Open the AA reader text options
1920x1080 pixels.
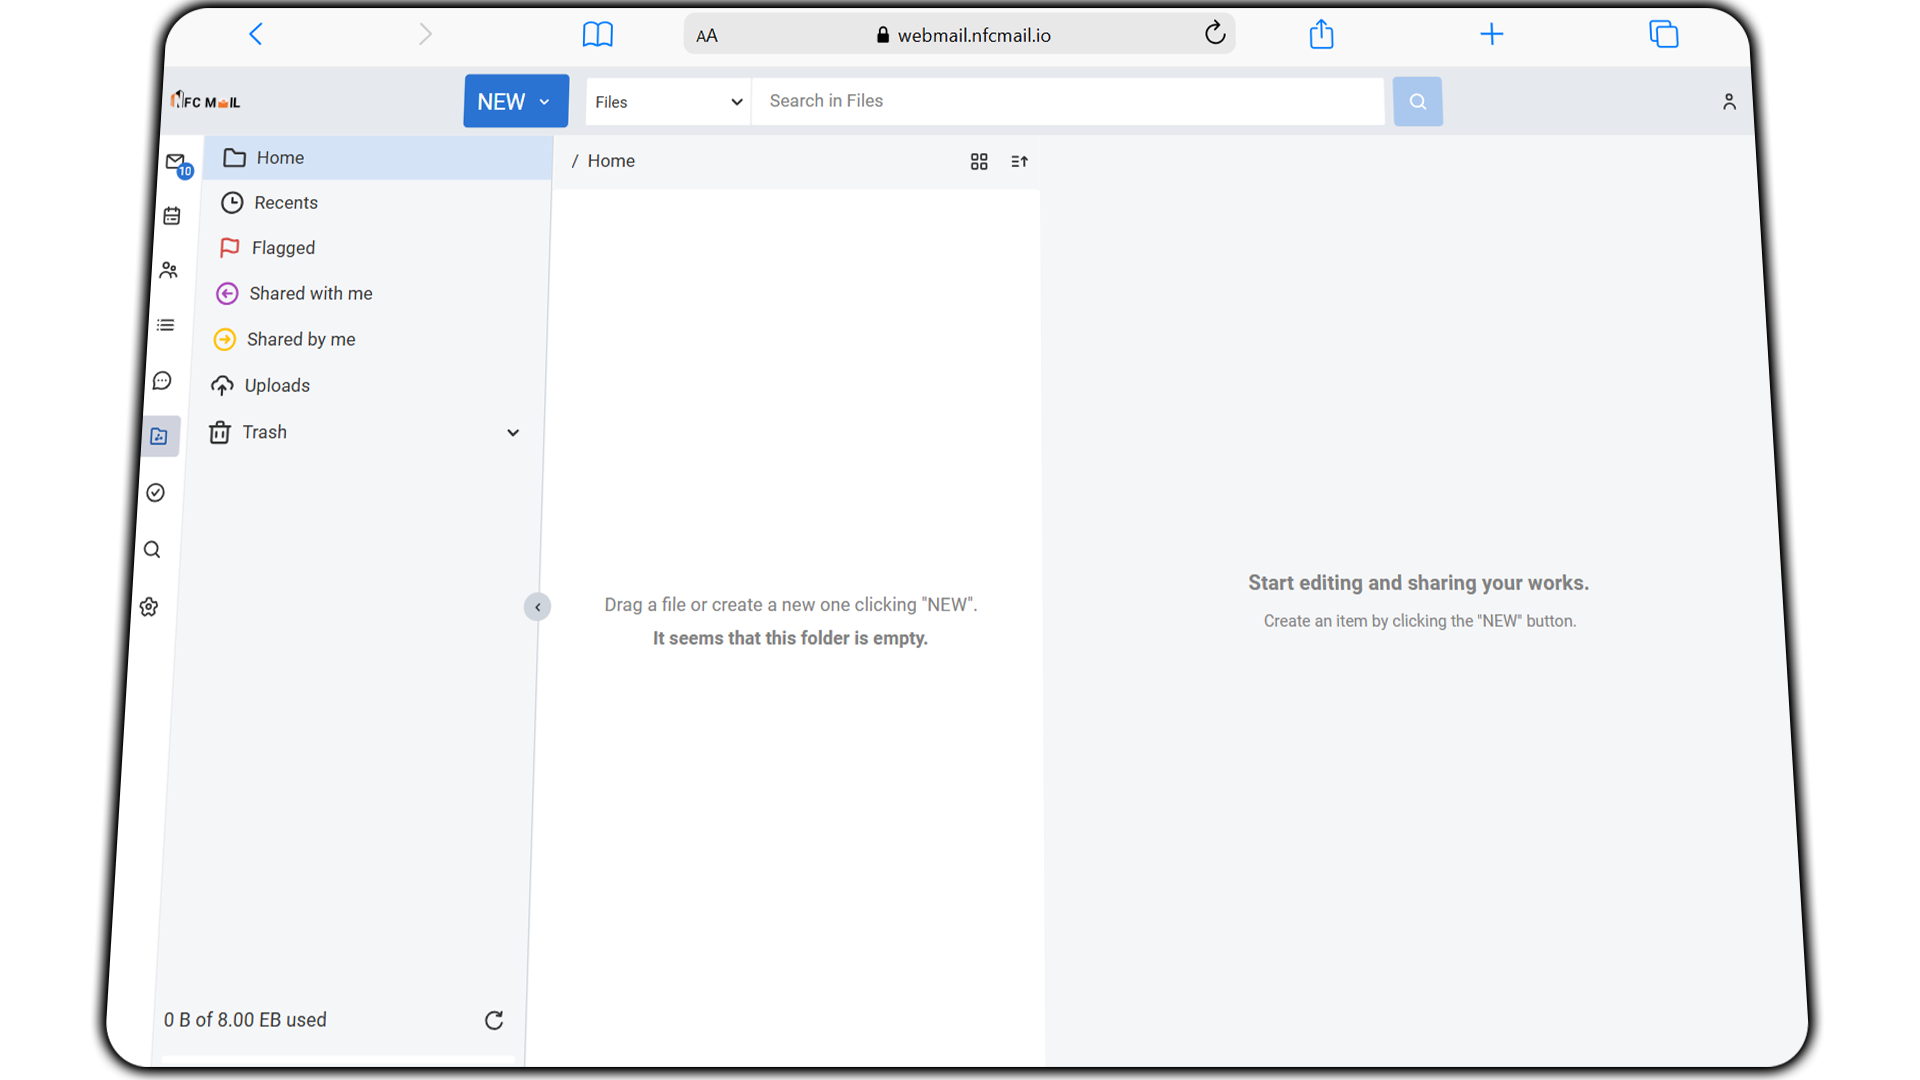click(x=707, y=36)
